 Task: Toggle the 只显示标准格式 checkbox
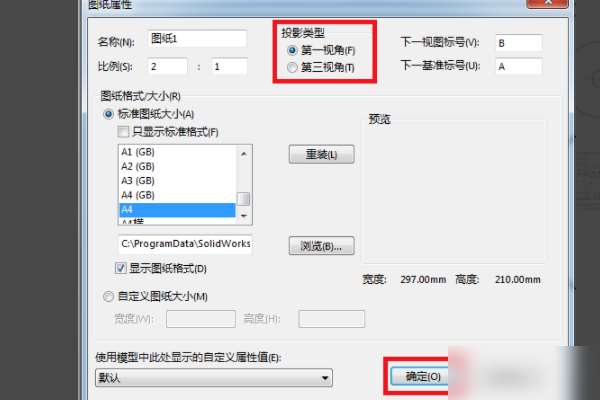pyautogui.click(x=123, y=132)
